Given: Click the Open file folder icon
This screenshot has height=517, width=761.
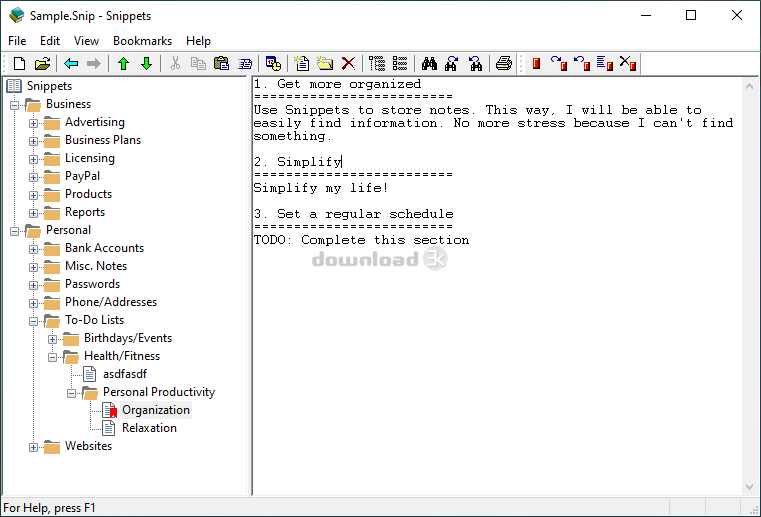Looking at the screenshot, I should [x=43, y=64].
